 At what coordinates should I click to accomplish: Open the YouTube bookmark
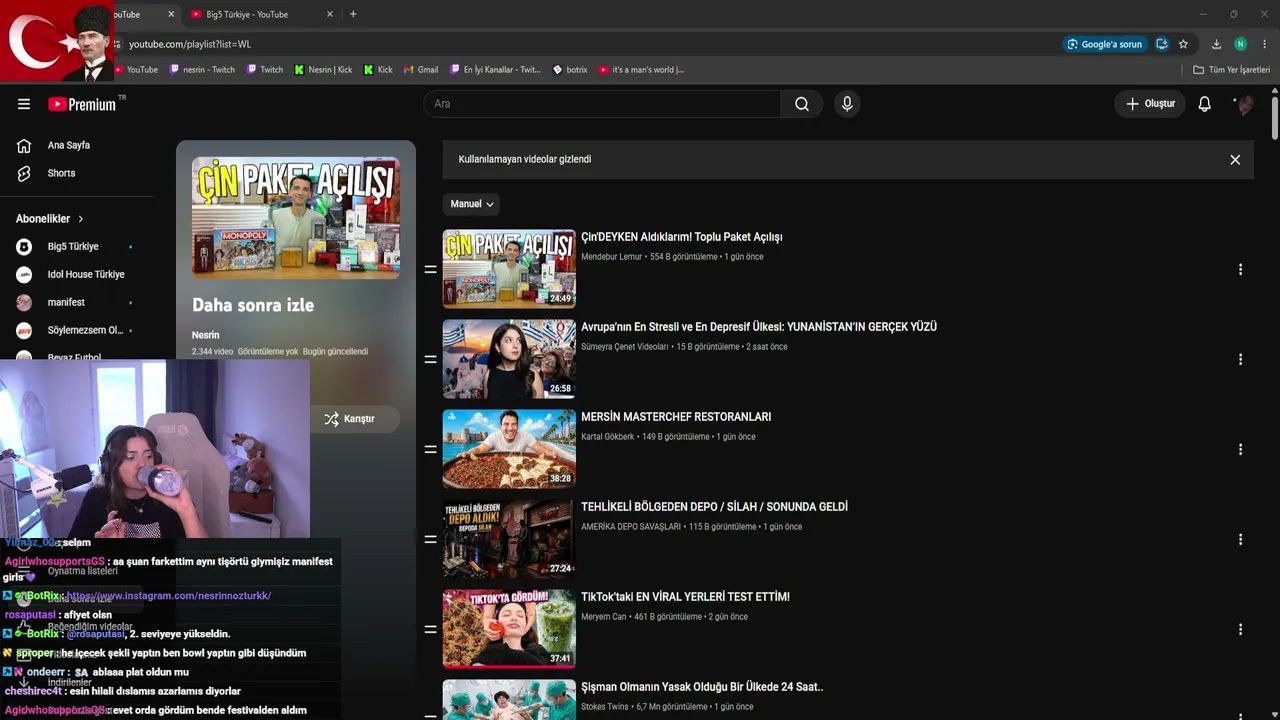tap(134, 70)
